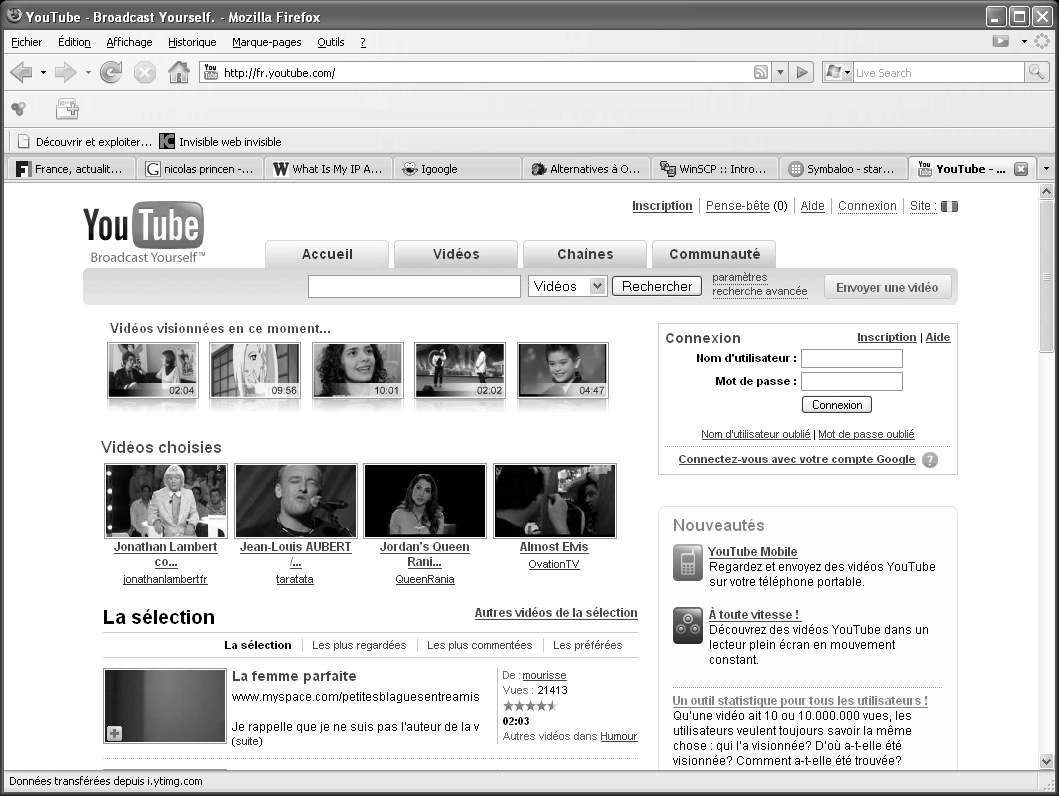The width and height of the screenshot is (1059, 796).
Task: Click the Live Search text field
Action: (939, 73)
